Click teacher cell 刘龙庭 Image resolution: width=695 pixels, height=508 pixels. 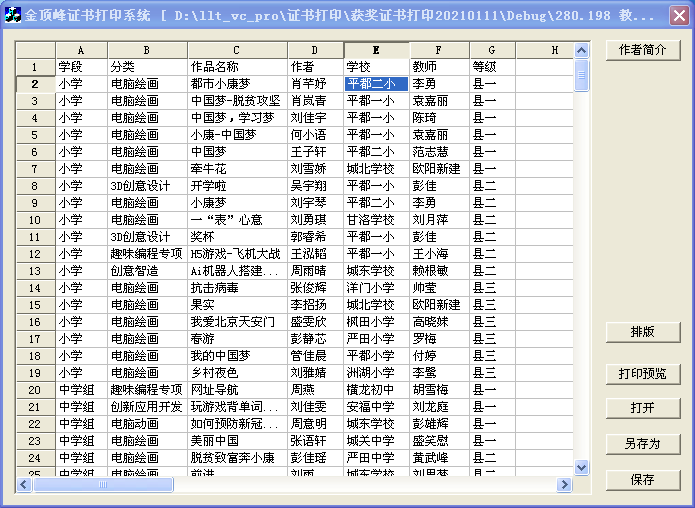[x=440, y=407]
